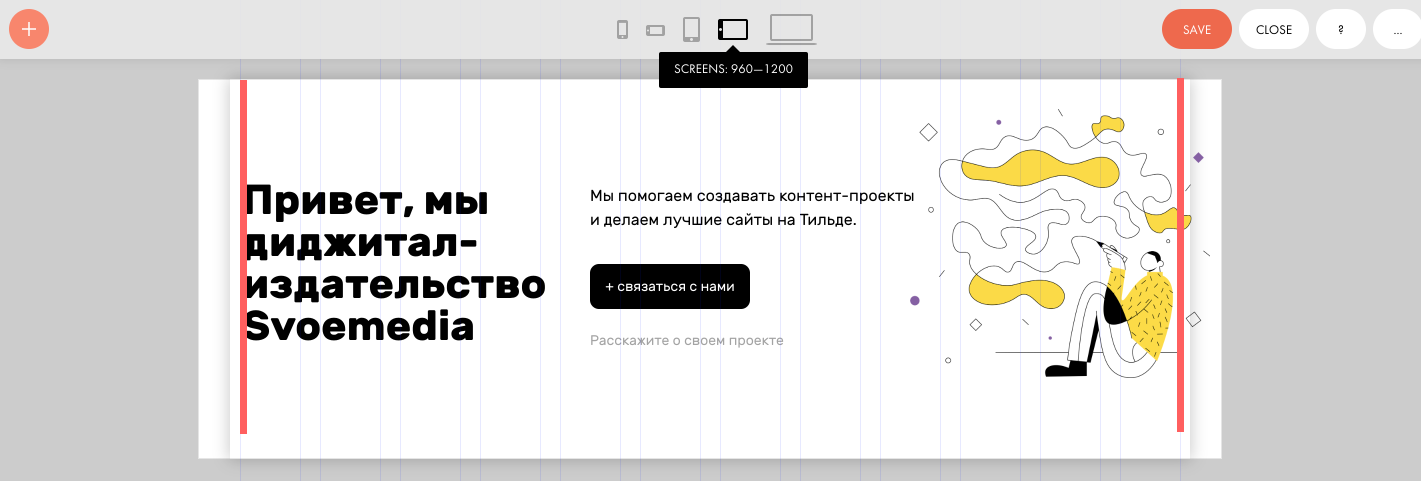Switch to desktop laptop screen icon
This screenshot has width=1421, height=481.
[x=791, y=29]
